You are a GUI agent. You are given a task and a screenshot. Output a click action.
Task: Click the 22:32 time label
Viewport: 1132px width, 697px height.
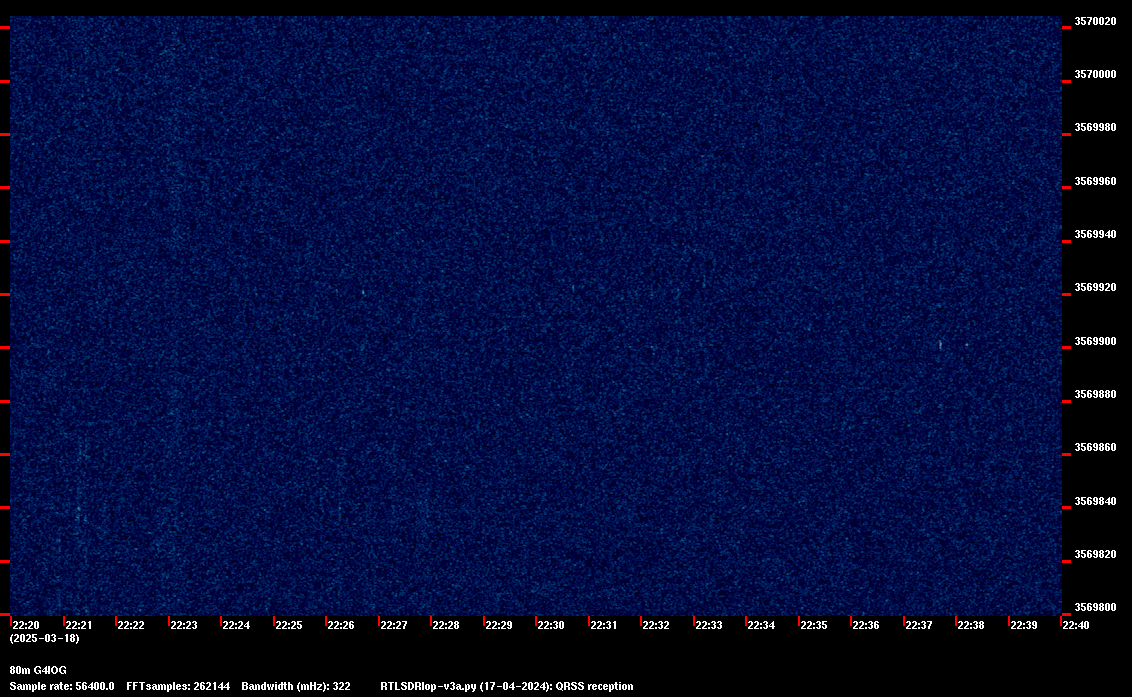[656, 625]
